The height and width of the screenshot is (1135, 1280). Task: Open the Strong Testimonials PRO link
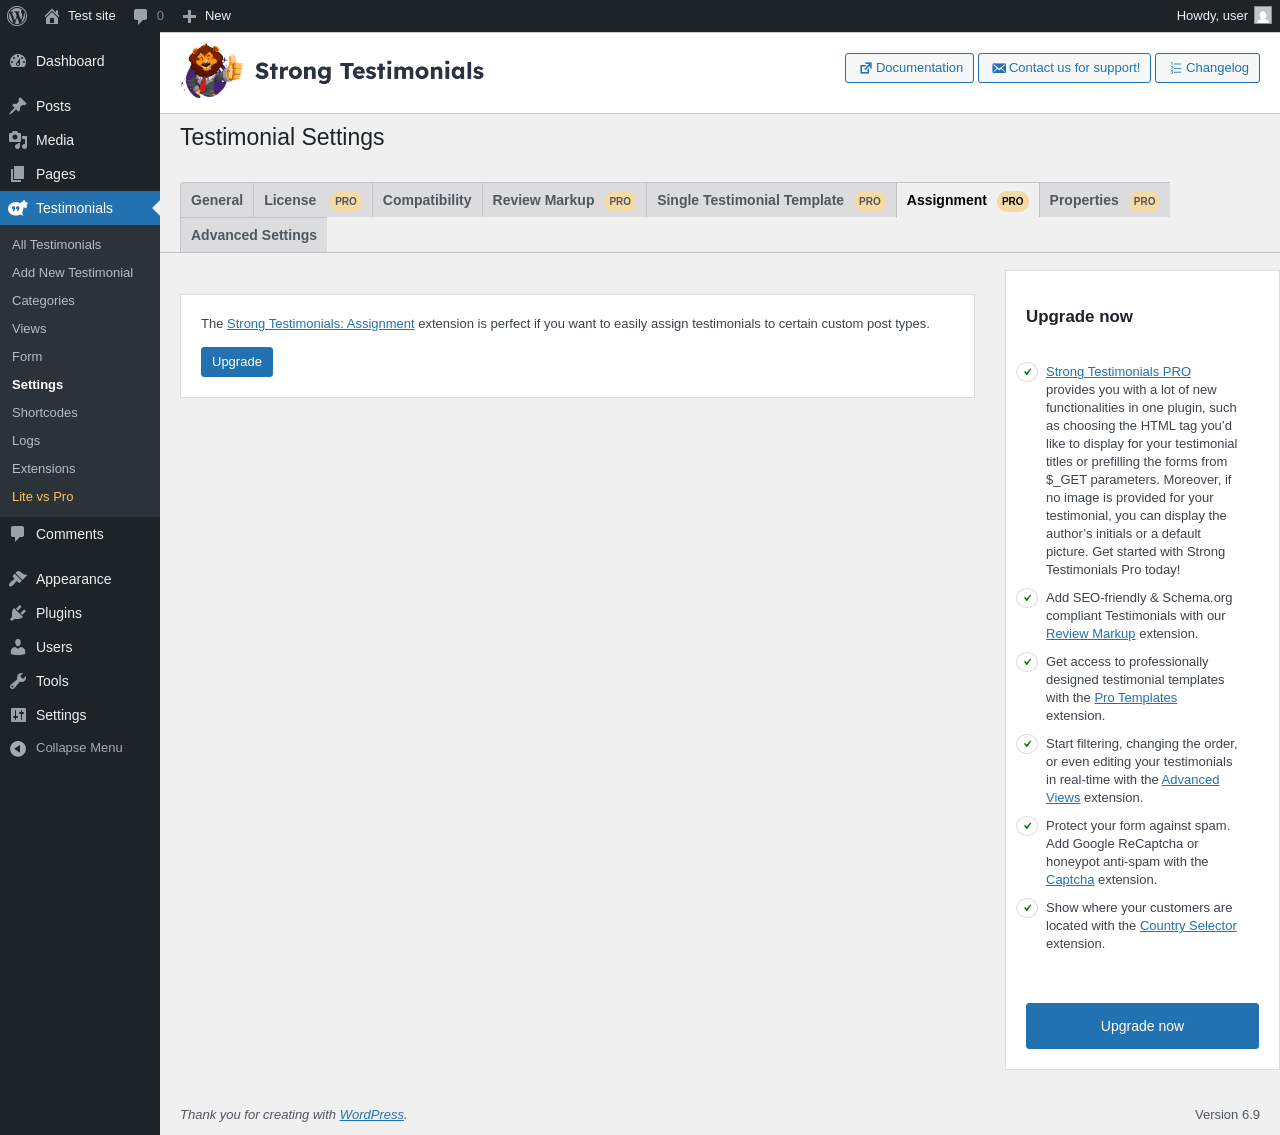[x=1118, y=372]
